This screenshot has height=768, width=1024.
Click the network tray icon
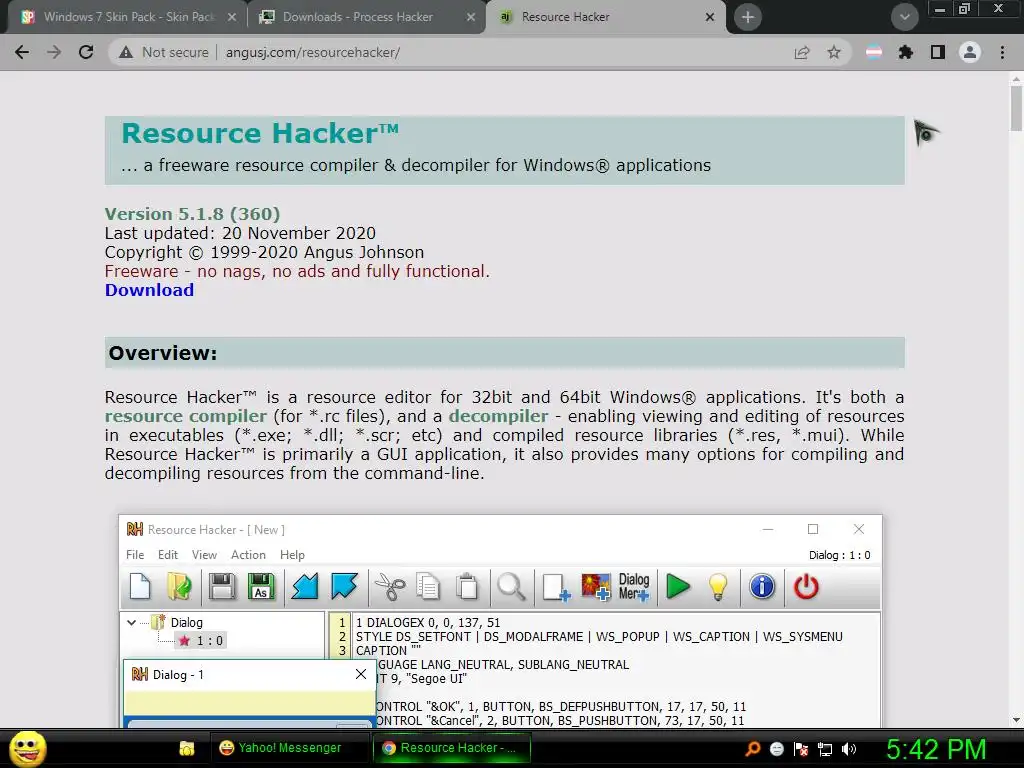point(825,749)
